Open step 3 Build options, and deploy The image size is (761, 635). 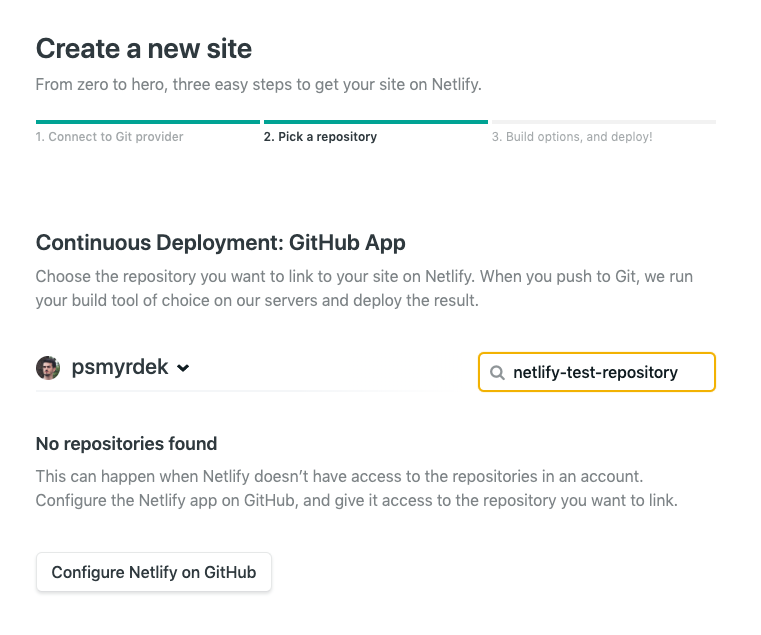click(572, 137)
